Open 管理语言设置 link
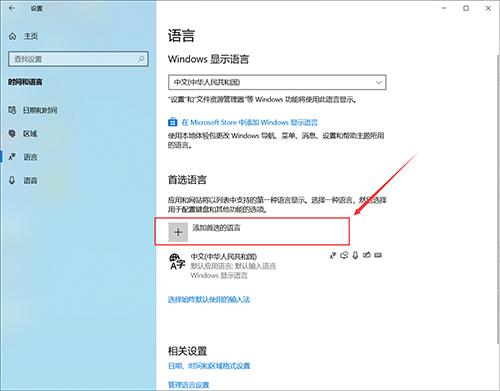The height and width of the screenshot is (391, 500). click(188, 385)
